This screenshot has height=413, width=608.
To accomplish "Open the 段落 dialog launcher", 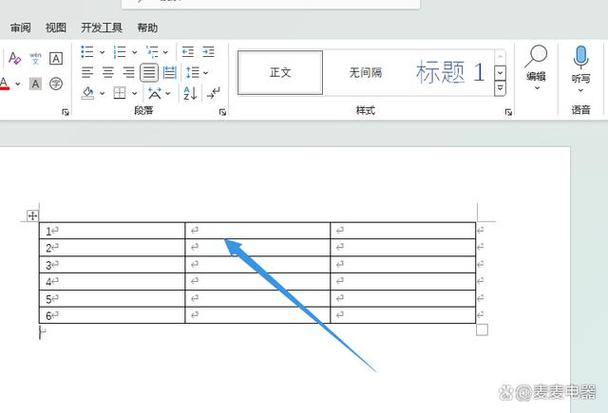I will [223, 112].
